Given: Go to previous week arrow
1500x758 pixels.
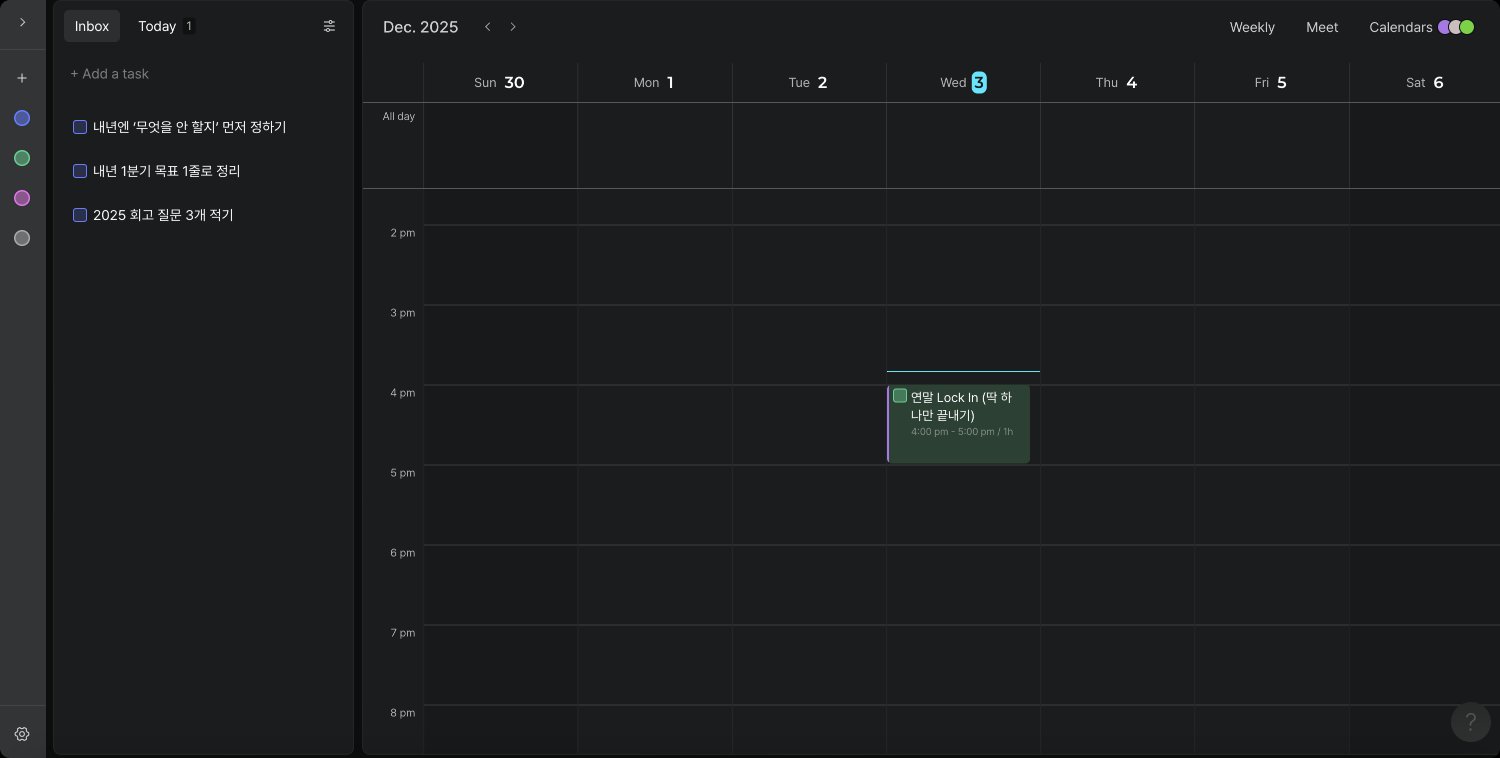Looking at the screenshot, I should (488, 27).
